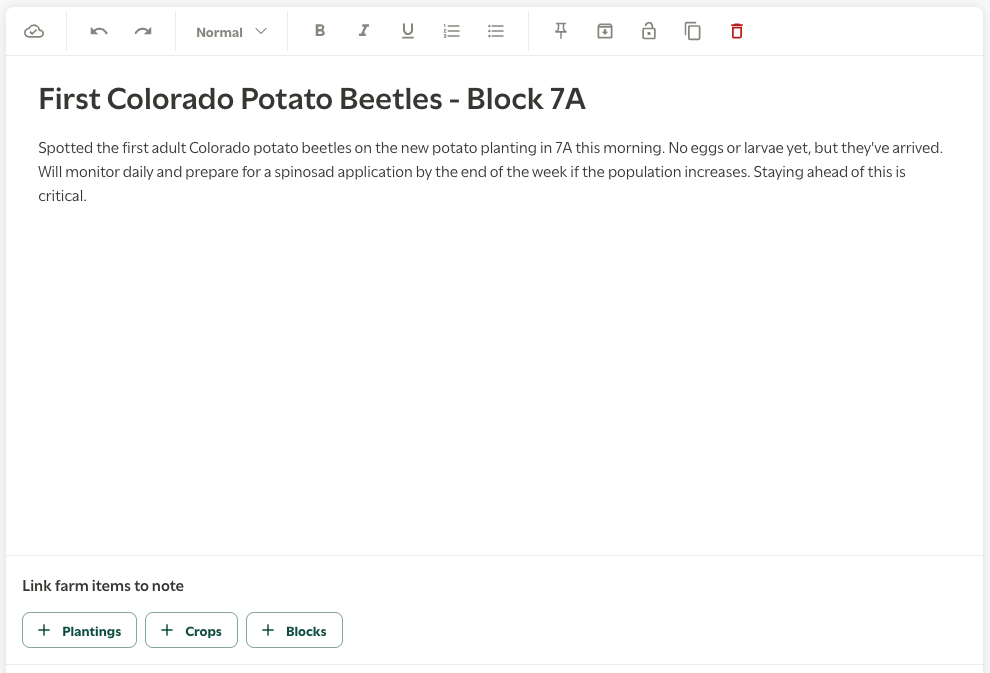990x673 pixels.
Task: Toggle italic formatting
Action: [x=364, y=31]
